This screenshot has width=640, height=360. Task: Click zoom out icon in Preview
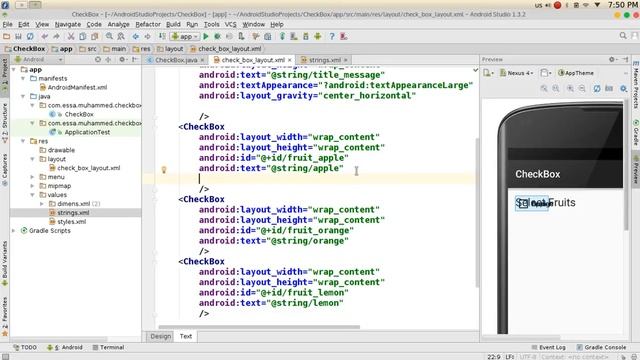tap(582, 88)
